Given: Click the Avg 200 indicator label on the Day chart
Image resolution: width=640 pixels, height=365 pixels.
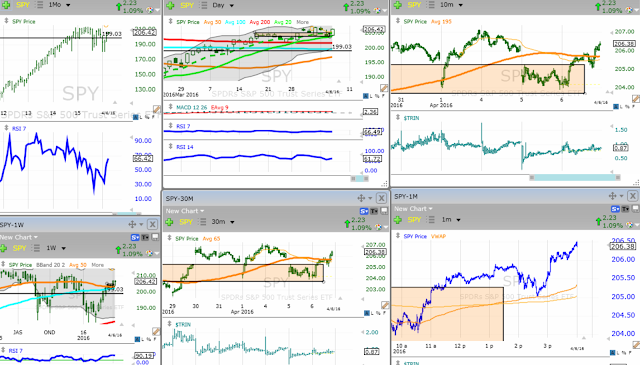Looking at the screenshot, I should click(260, 22).
